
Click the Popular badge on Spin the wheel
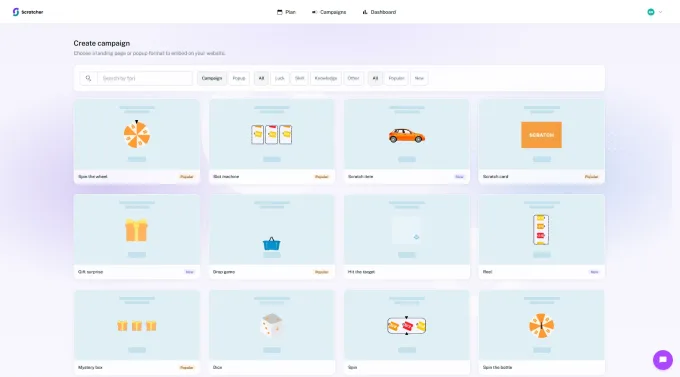(x=187, y=177)
